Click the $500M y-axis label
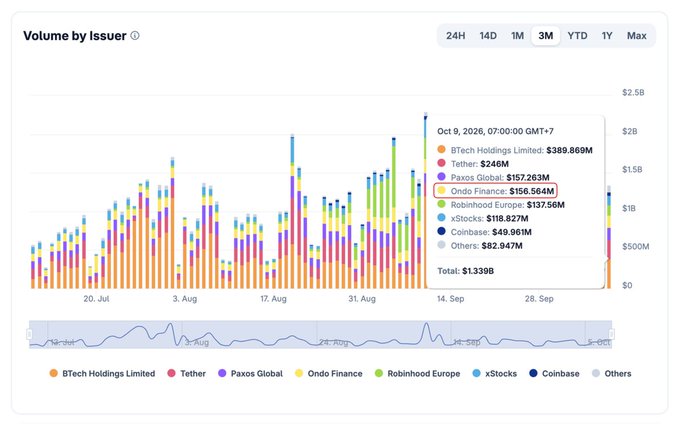 [636, 246]
